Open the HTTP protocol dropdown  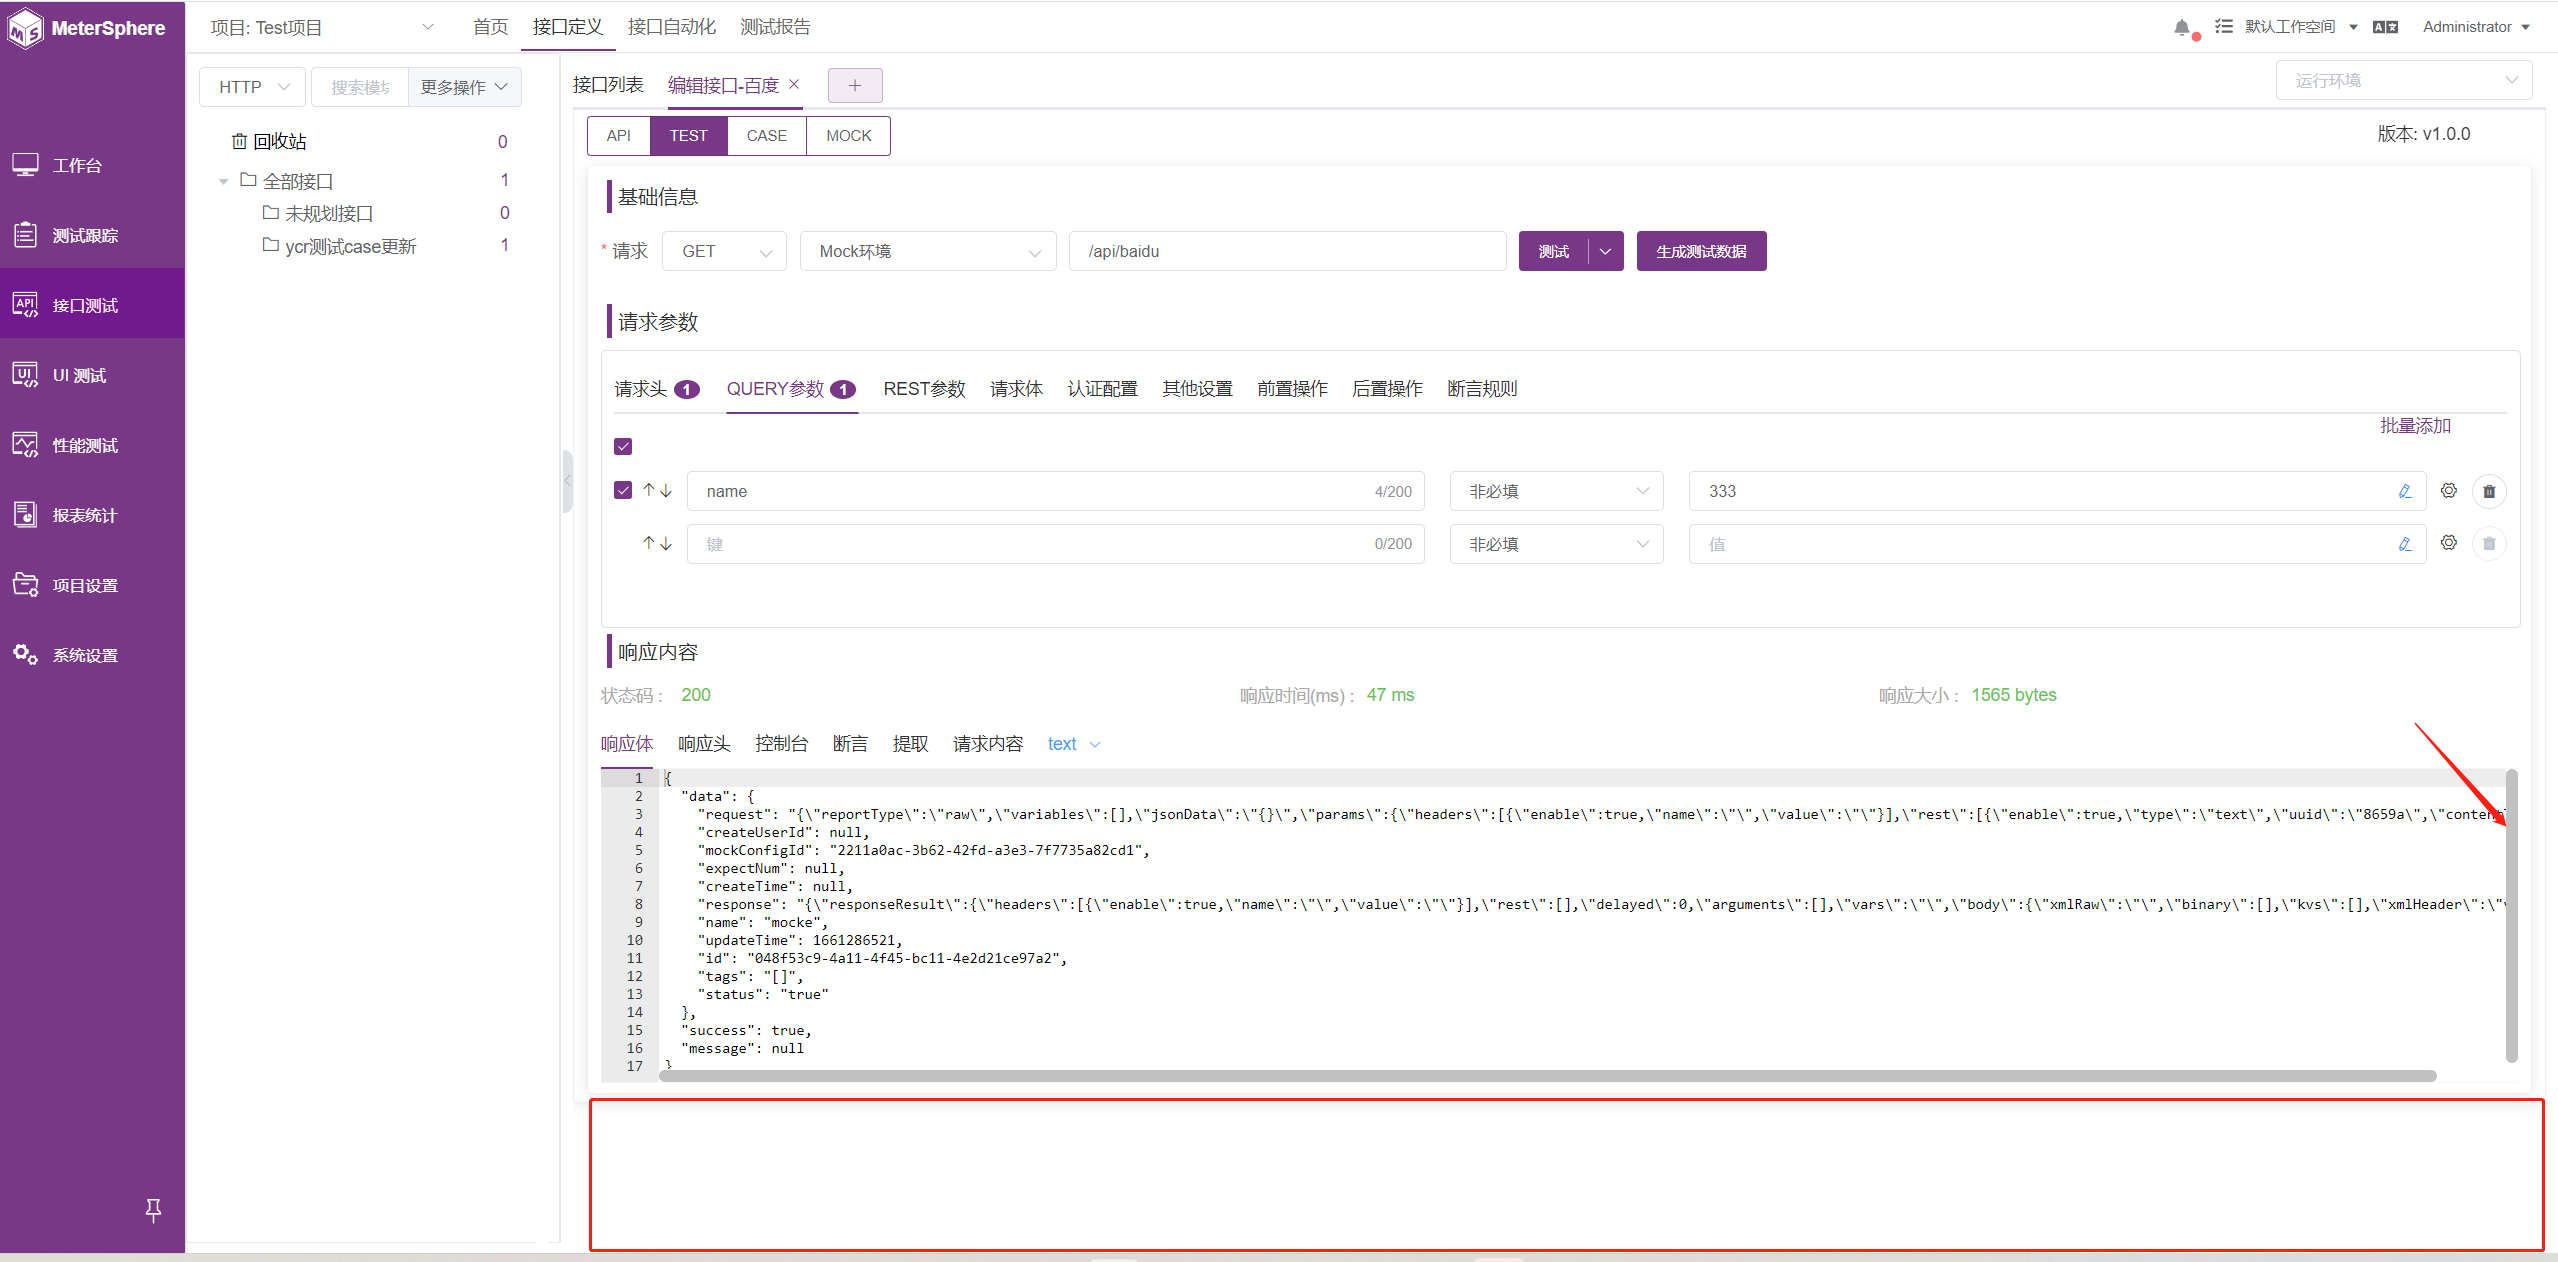pyautogui.click(x=251, y=87)
